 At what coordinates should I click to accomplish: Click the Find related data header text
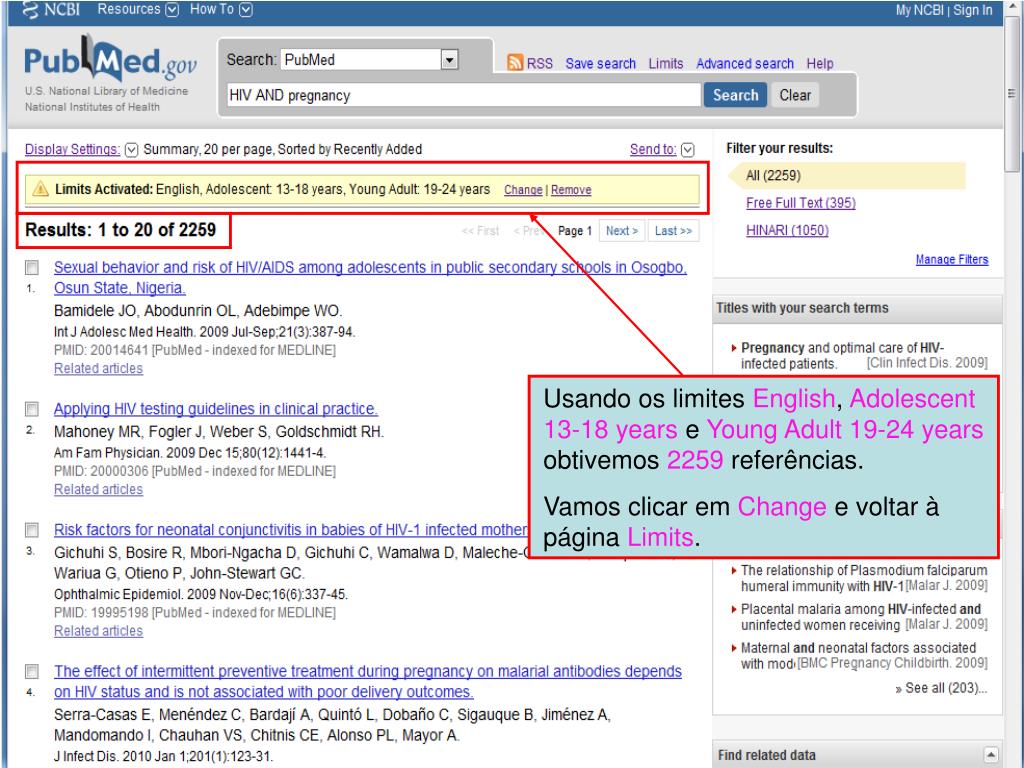(767, 755)
